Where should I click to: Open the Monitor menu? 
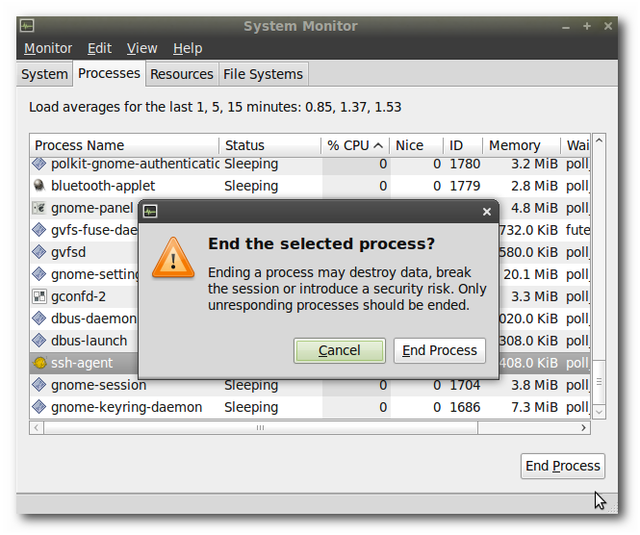[x=48, y=48]
